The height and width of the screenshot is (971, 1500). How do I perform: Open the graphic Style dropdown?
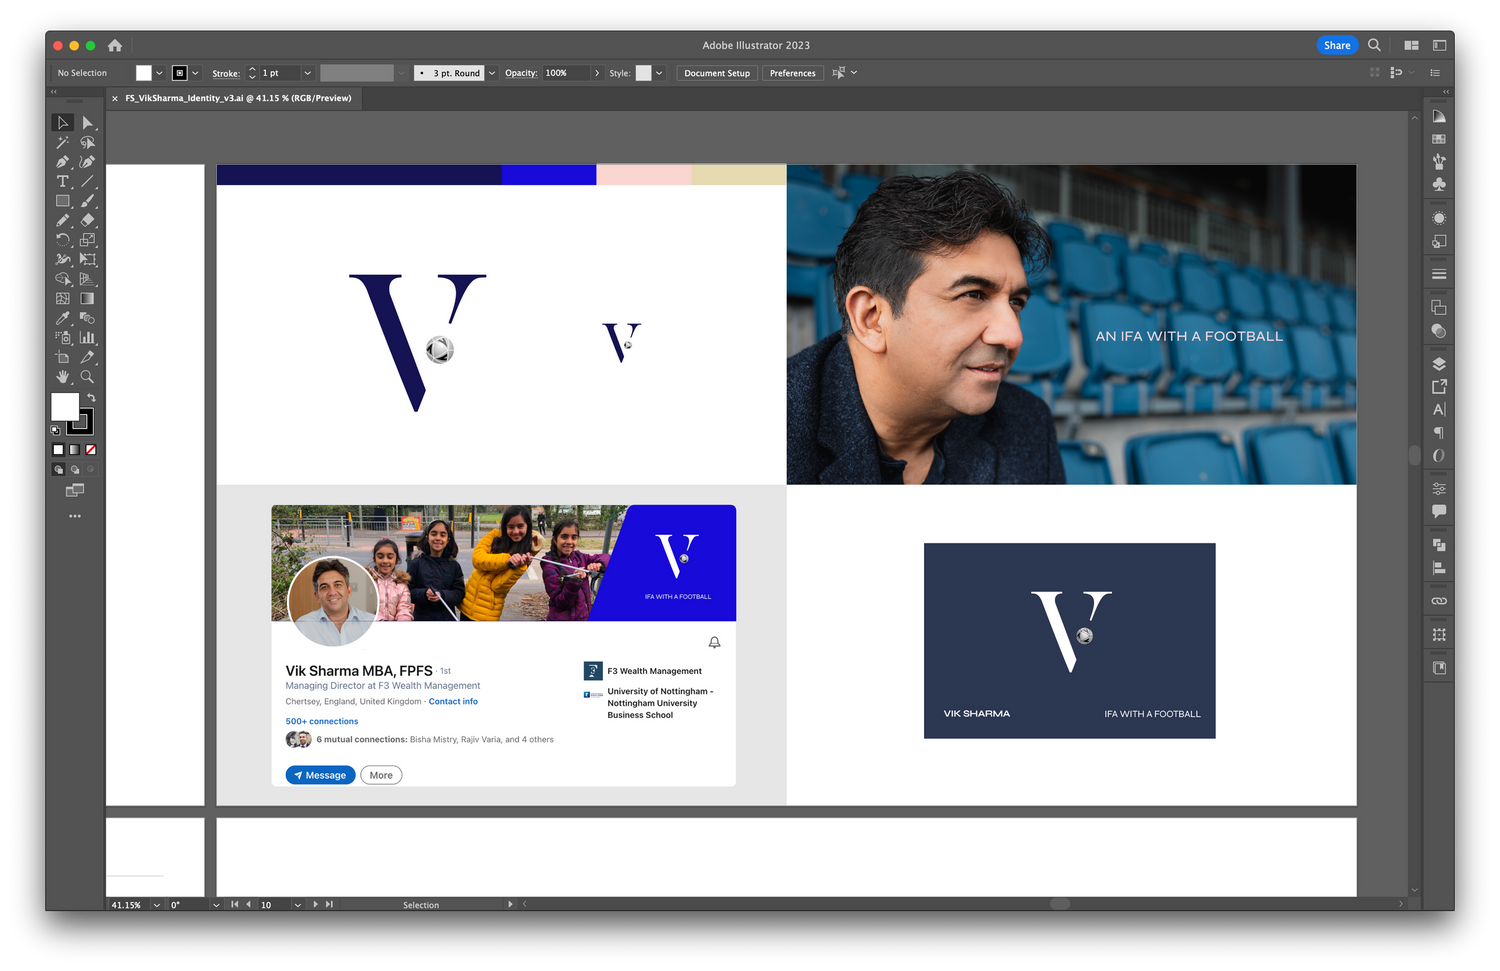coord(659,73)
